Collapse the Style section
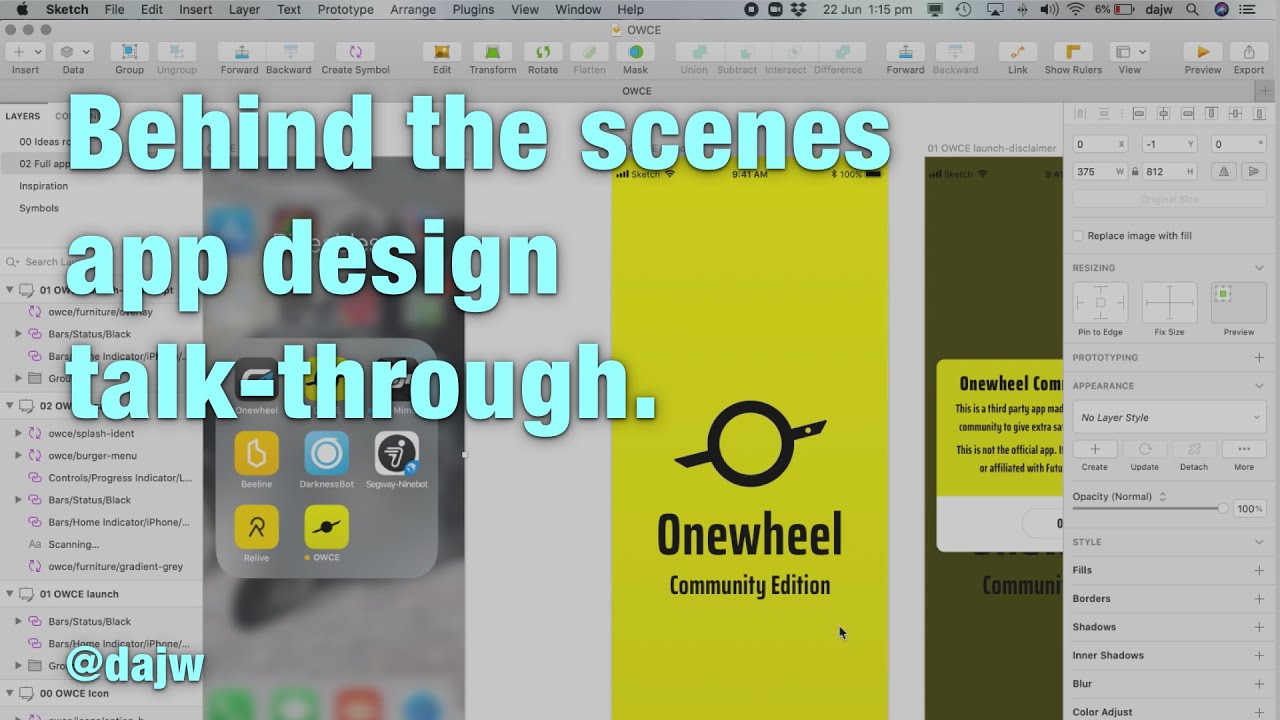The image size is (1280, 720). 1259,542
